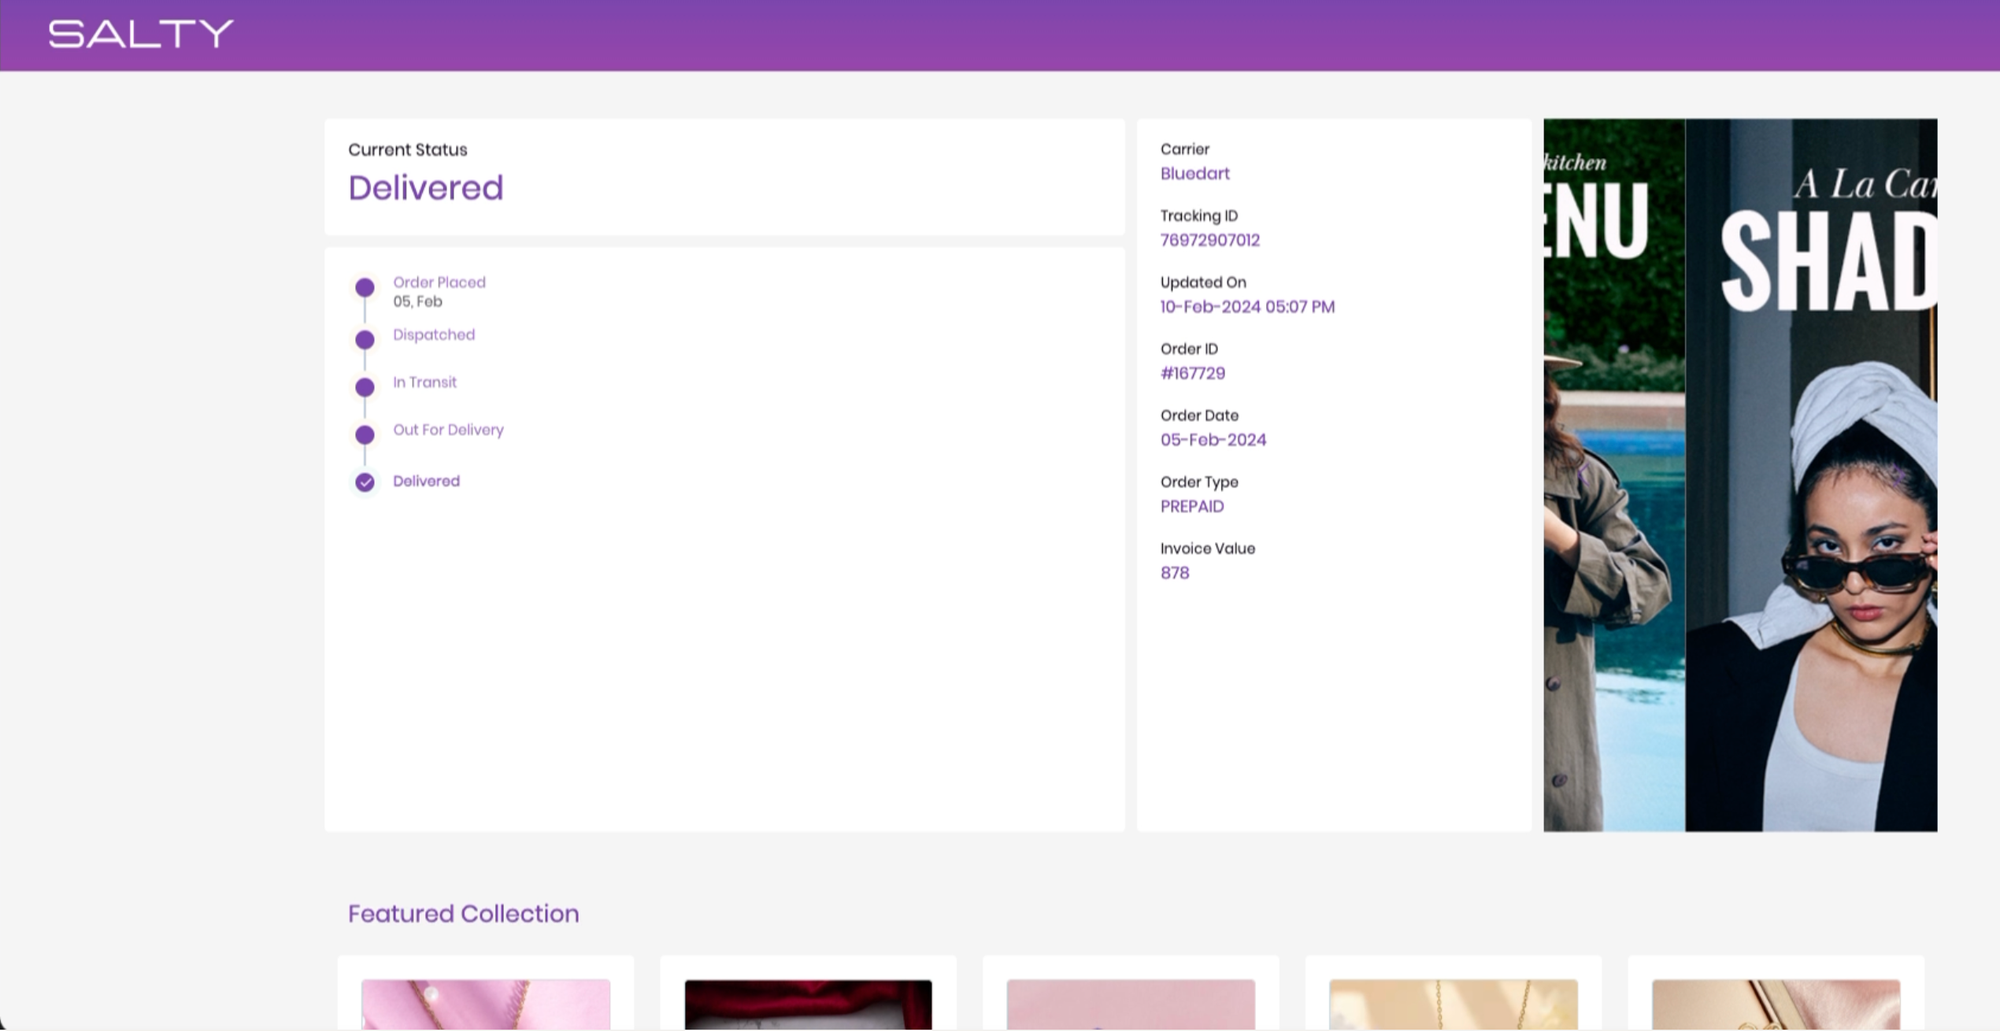Click tracking ID 76972907012

pyautogui.click(x=1210, y=240)
